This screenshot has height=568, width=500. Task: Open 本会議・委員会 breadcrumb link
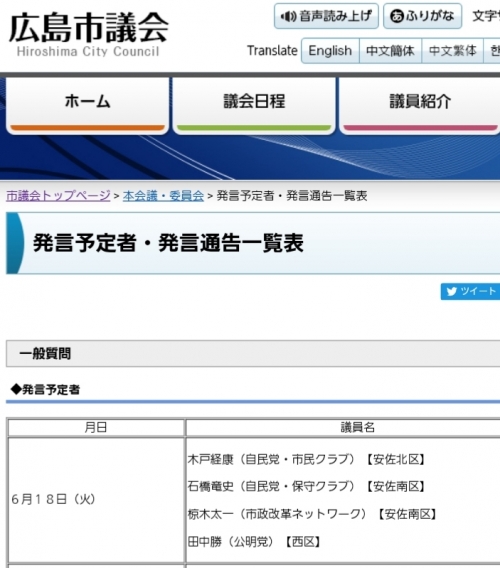point(163,196)
